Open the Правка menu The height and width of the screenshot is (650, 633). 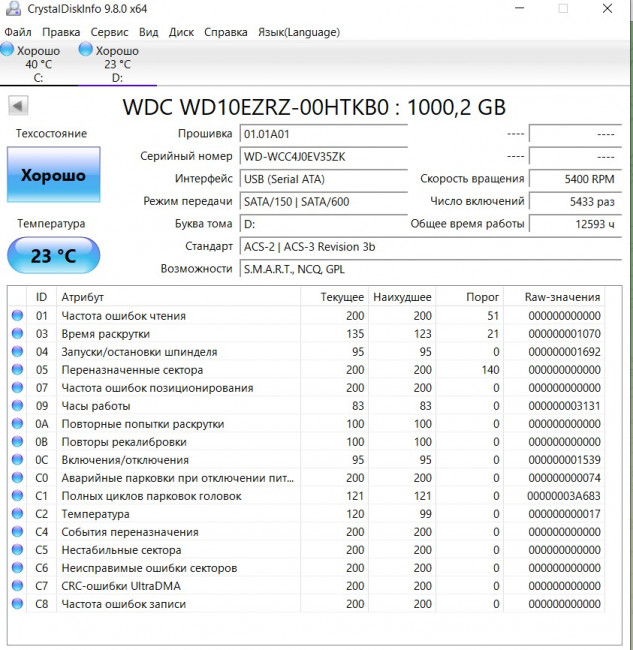pyautogui.click(x=61, y=32)
